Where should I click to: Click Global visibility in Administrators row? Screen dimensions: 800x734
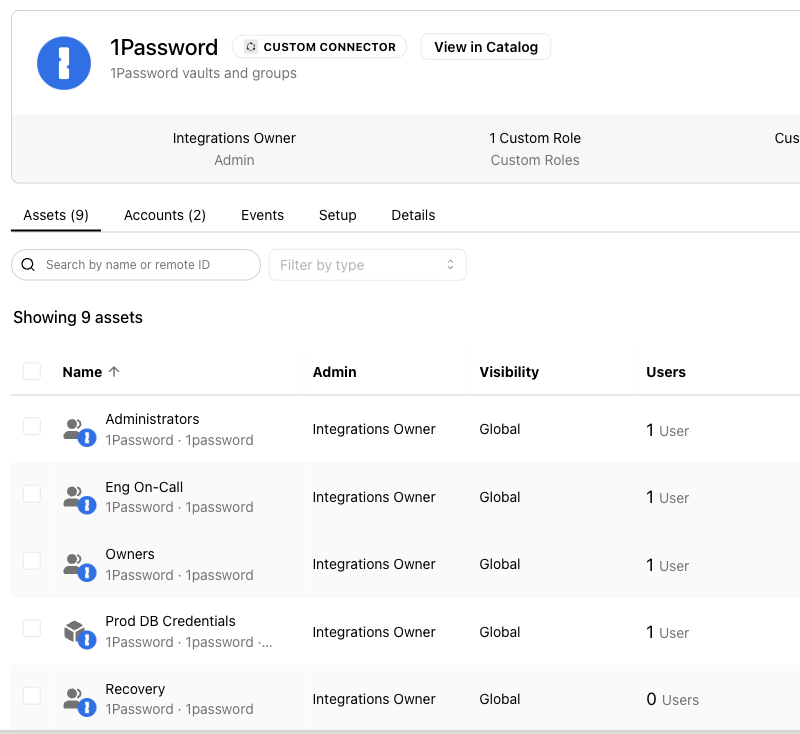click(x=499, y=429)
